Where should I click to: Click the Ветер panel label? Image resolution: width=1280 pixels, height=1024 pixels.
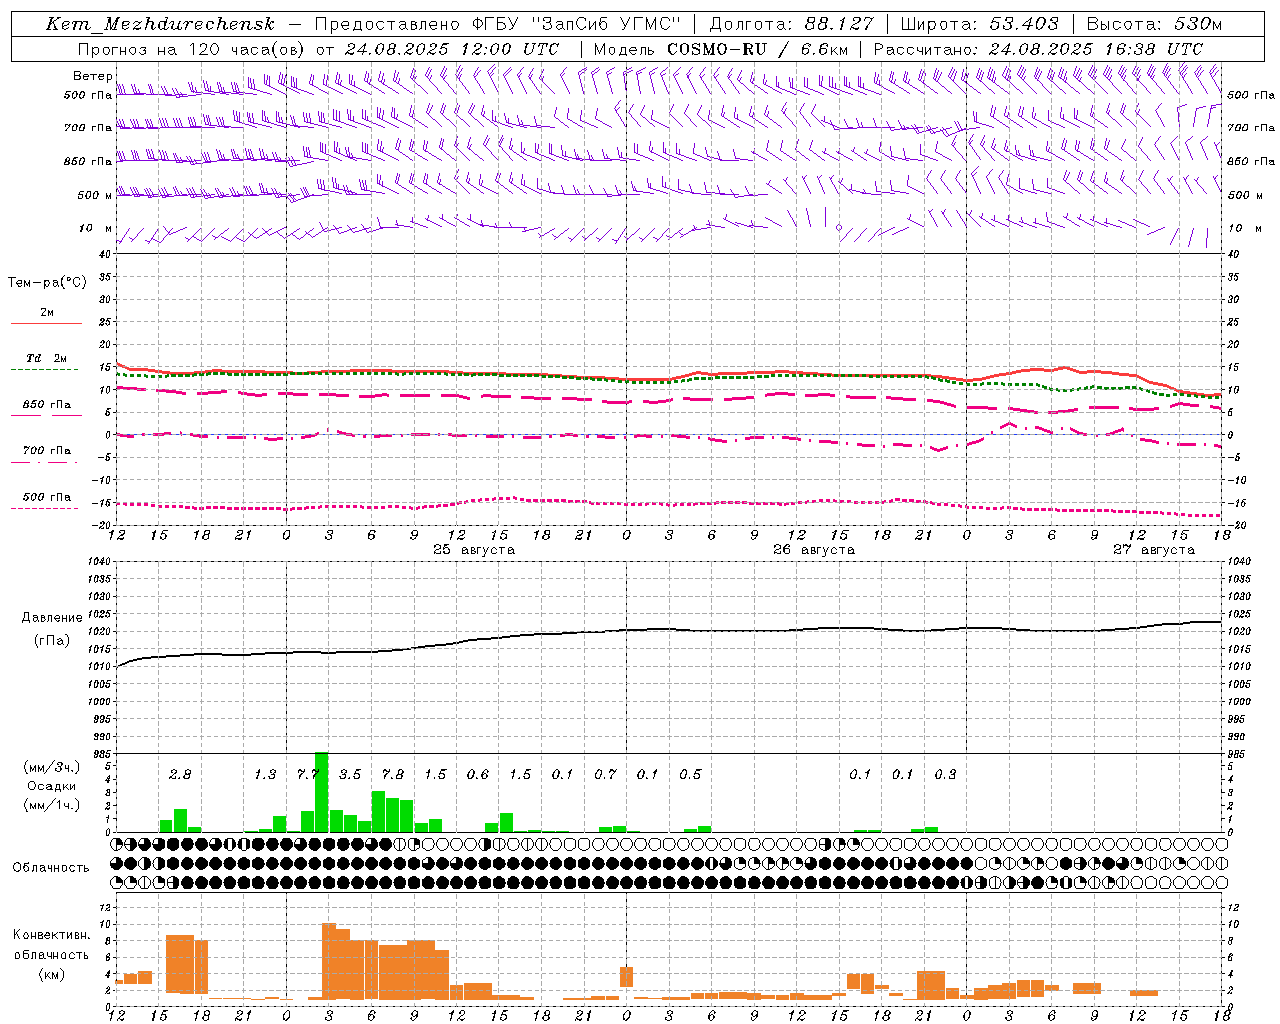point(92,76)
